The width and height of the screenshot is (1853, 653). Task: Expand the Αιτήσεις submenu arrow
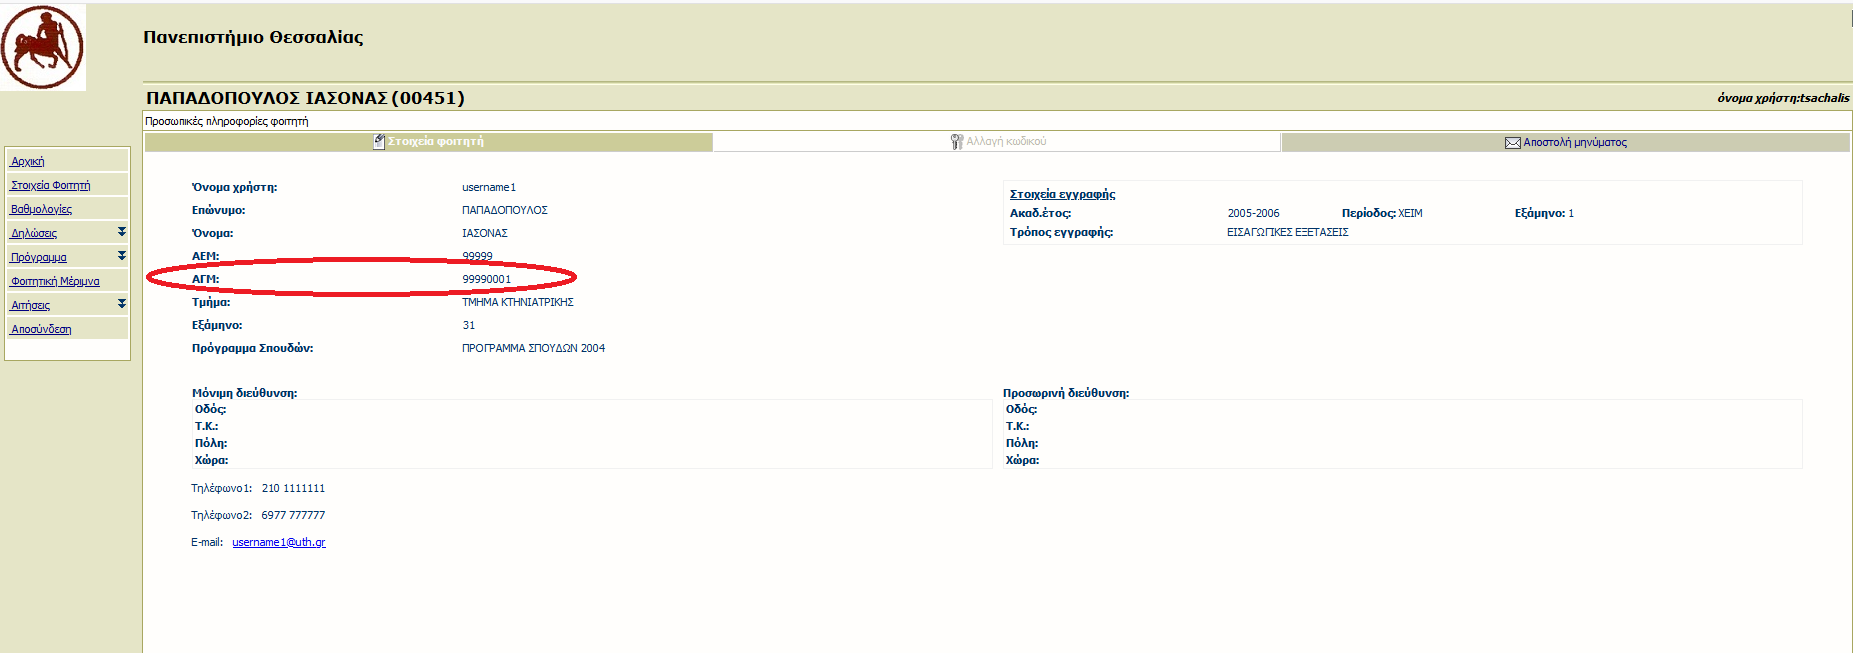(122, 304)
